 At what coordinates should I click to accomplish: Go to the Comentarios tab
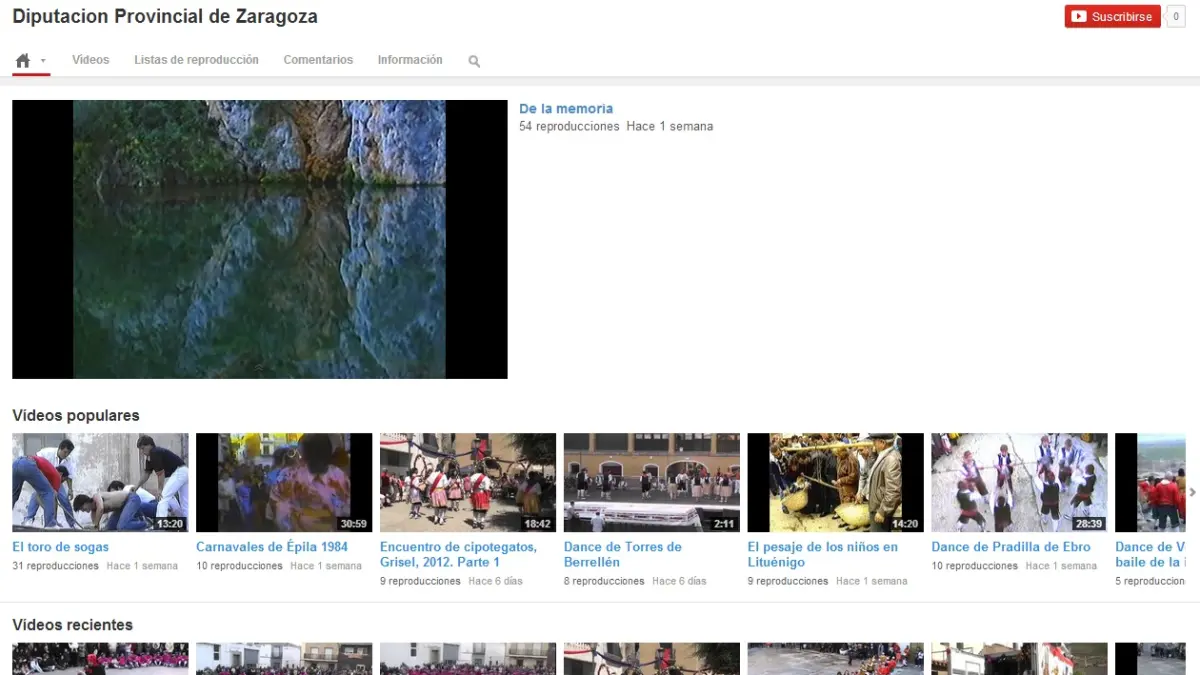tap(318, 60)
